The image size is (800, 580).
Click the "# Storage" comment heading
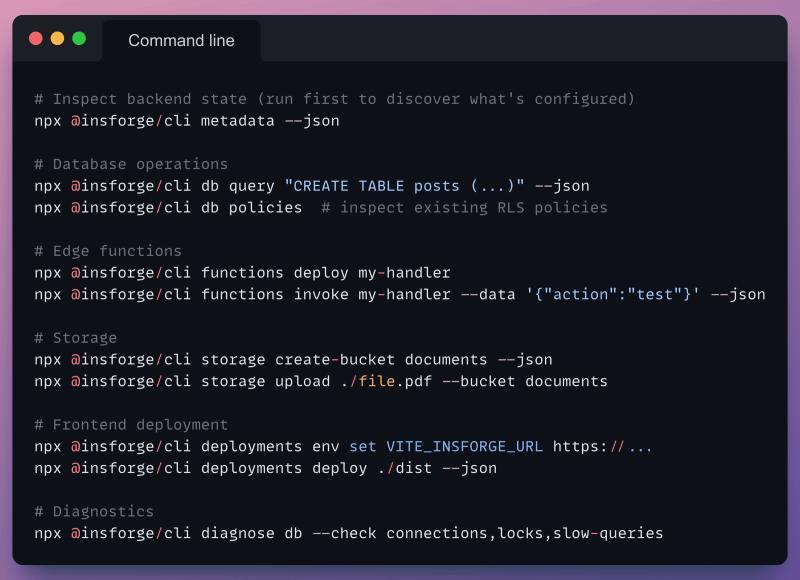[76, 338]
